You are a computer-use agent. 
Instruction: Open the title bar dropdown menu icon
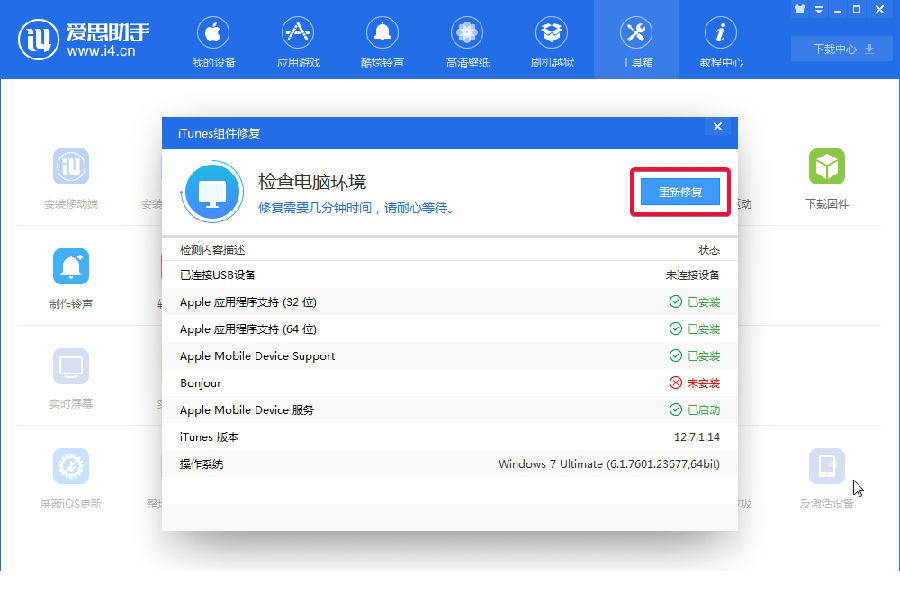point(819,9)
